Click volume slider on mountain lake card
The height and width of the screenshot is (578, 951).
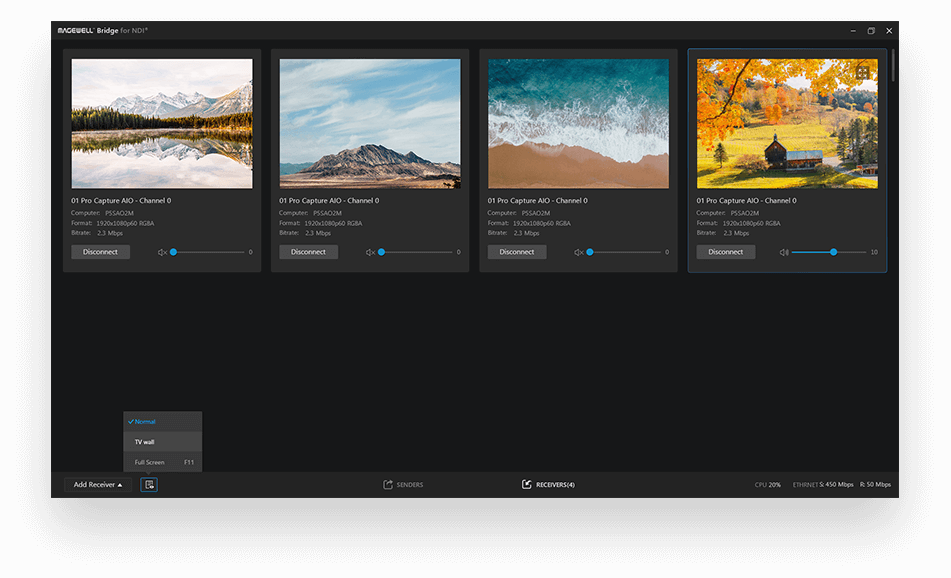click(x=207, y=252)
